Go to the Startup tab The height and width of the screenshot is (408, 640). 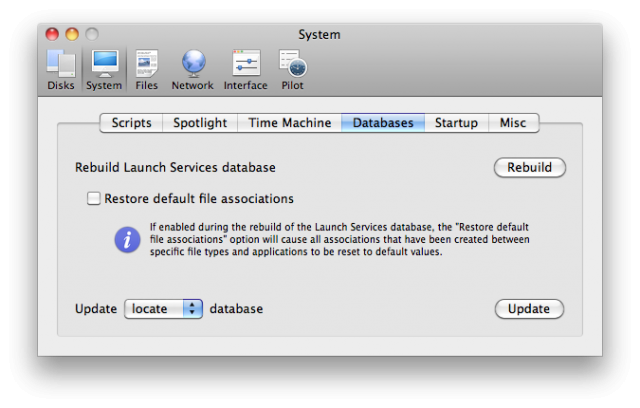(x=455, y=123)
